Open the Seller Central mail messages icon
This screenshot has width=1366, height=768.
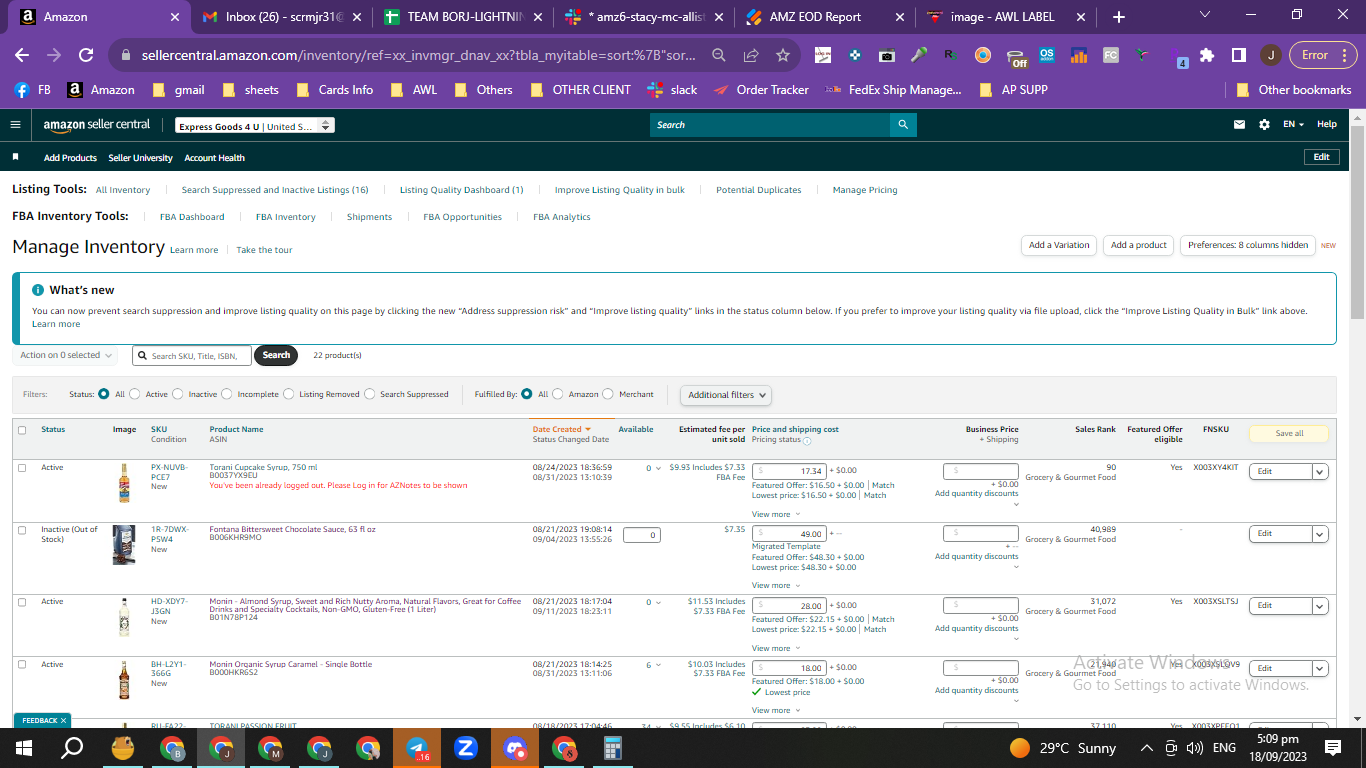pyautogui.click(x=1240, y=125)
